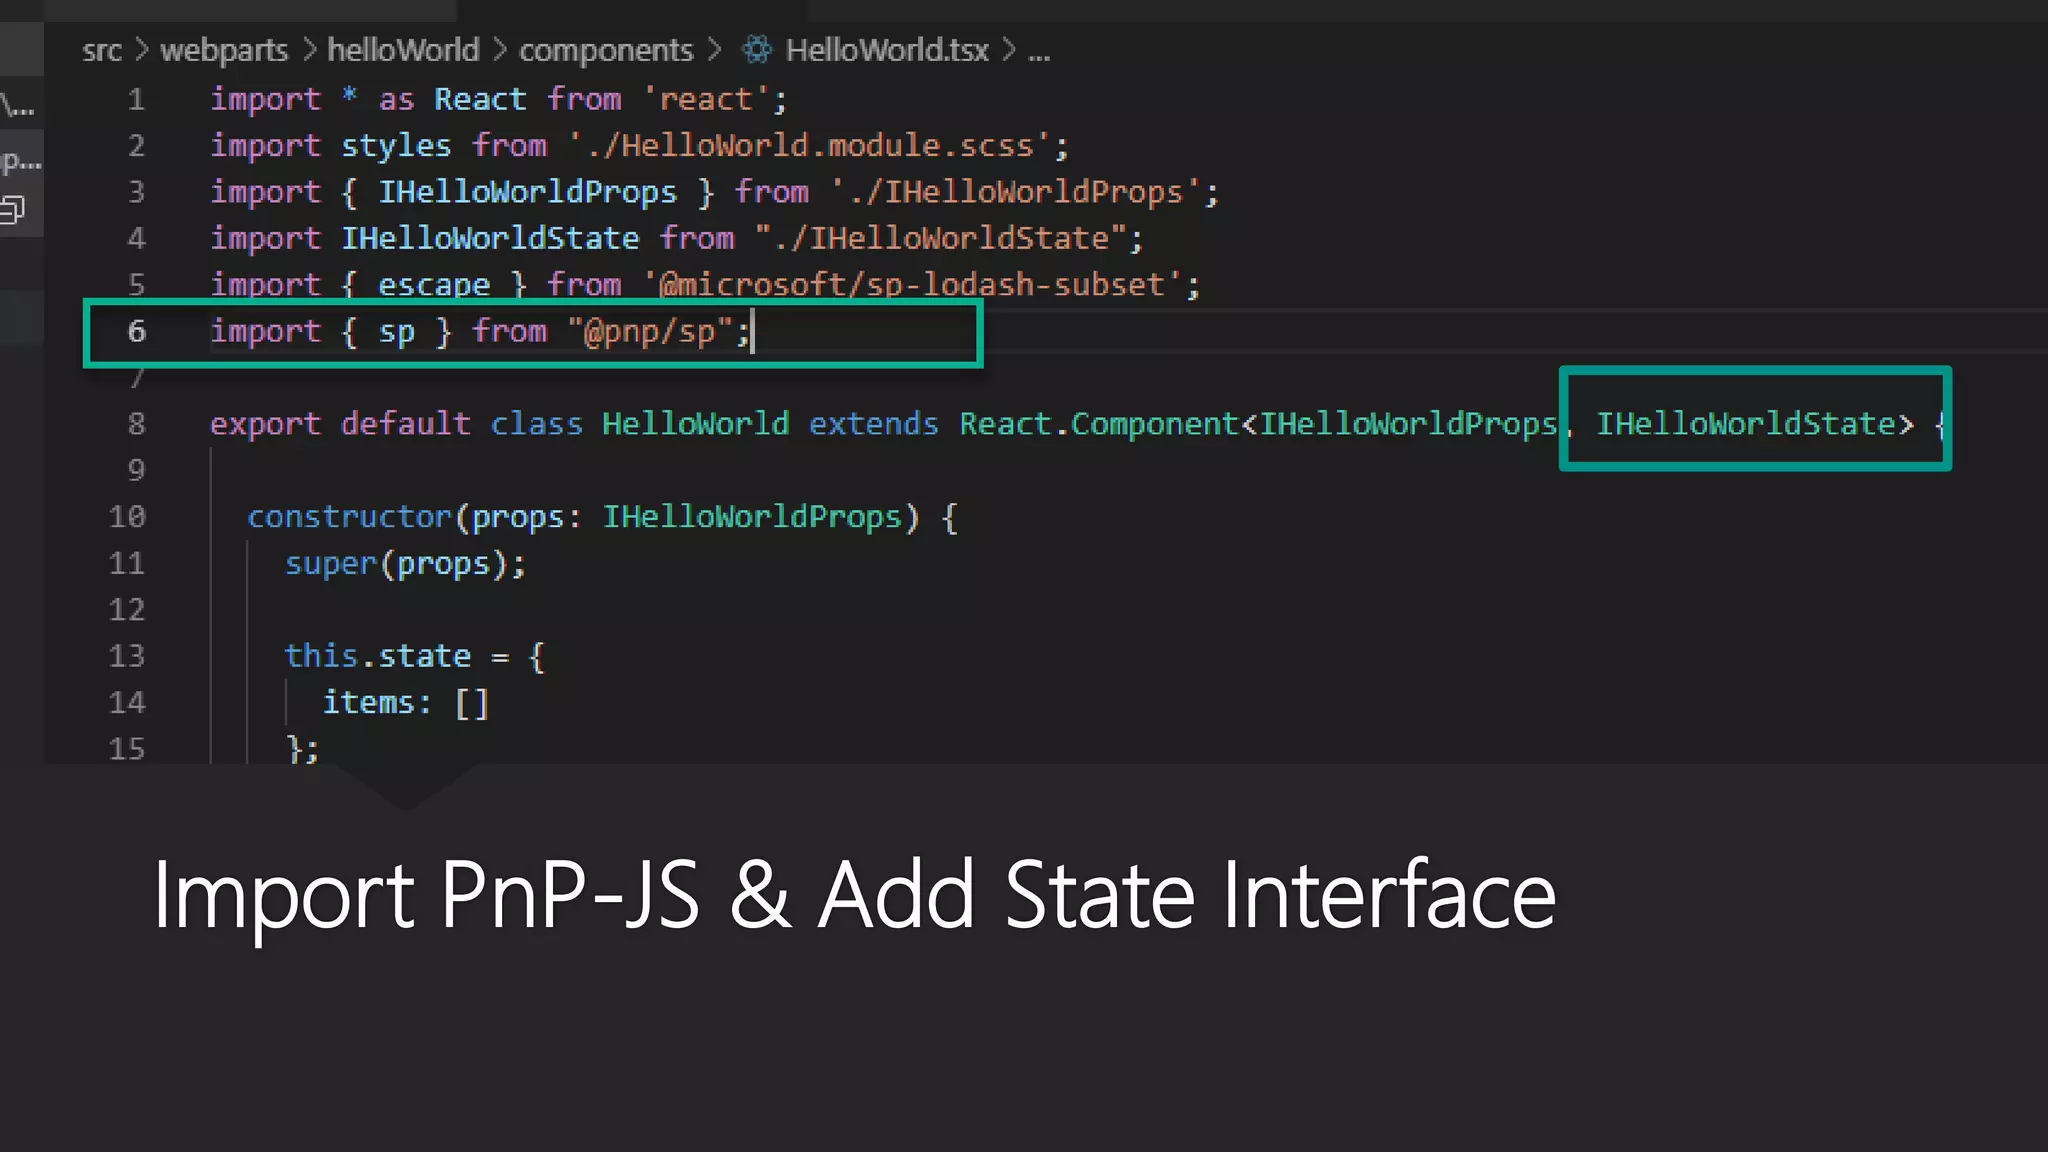Click line number 1 in gutter

tap(136, 100)
